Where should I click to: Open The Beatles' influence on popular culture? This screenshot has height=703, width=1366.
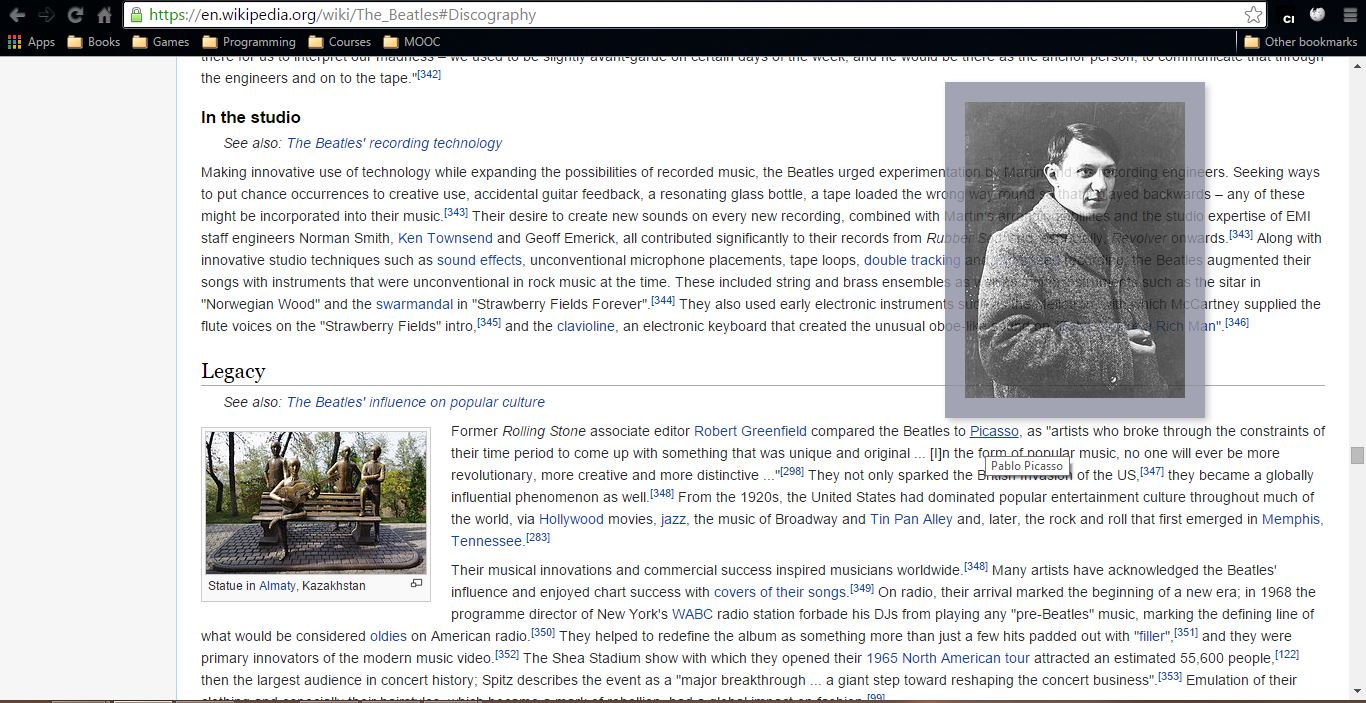coord(415,402)
